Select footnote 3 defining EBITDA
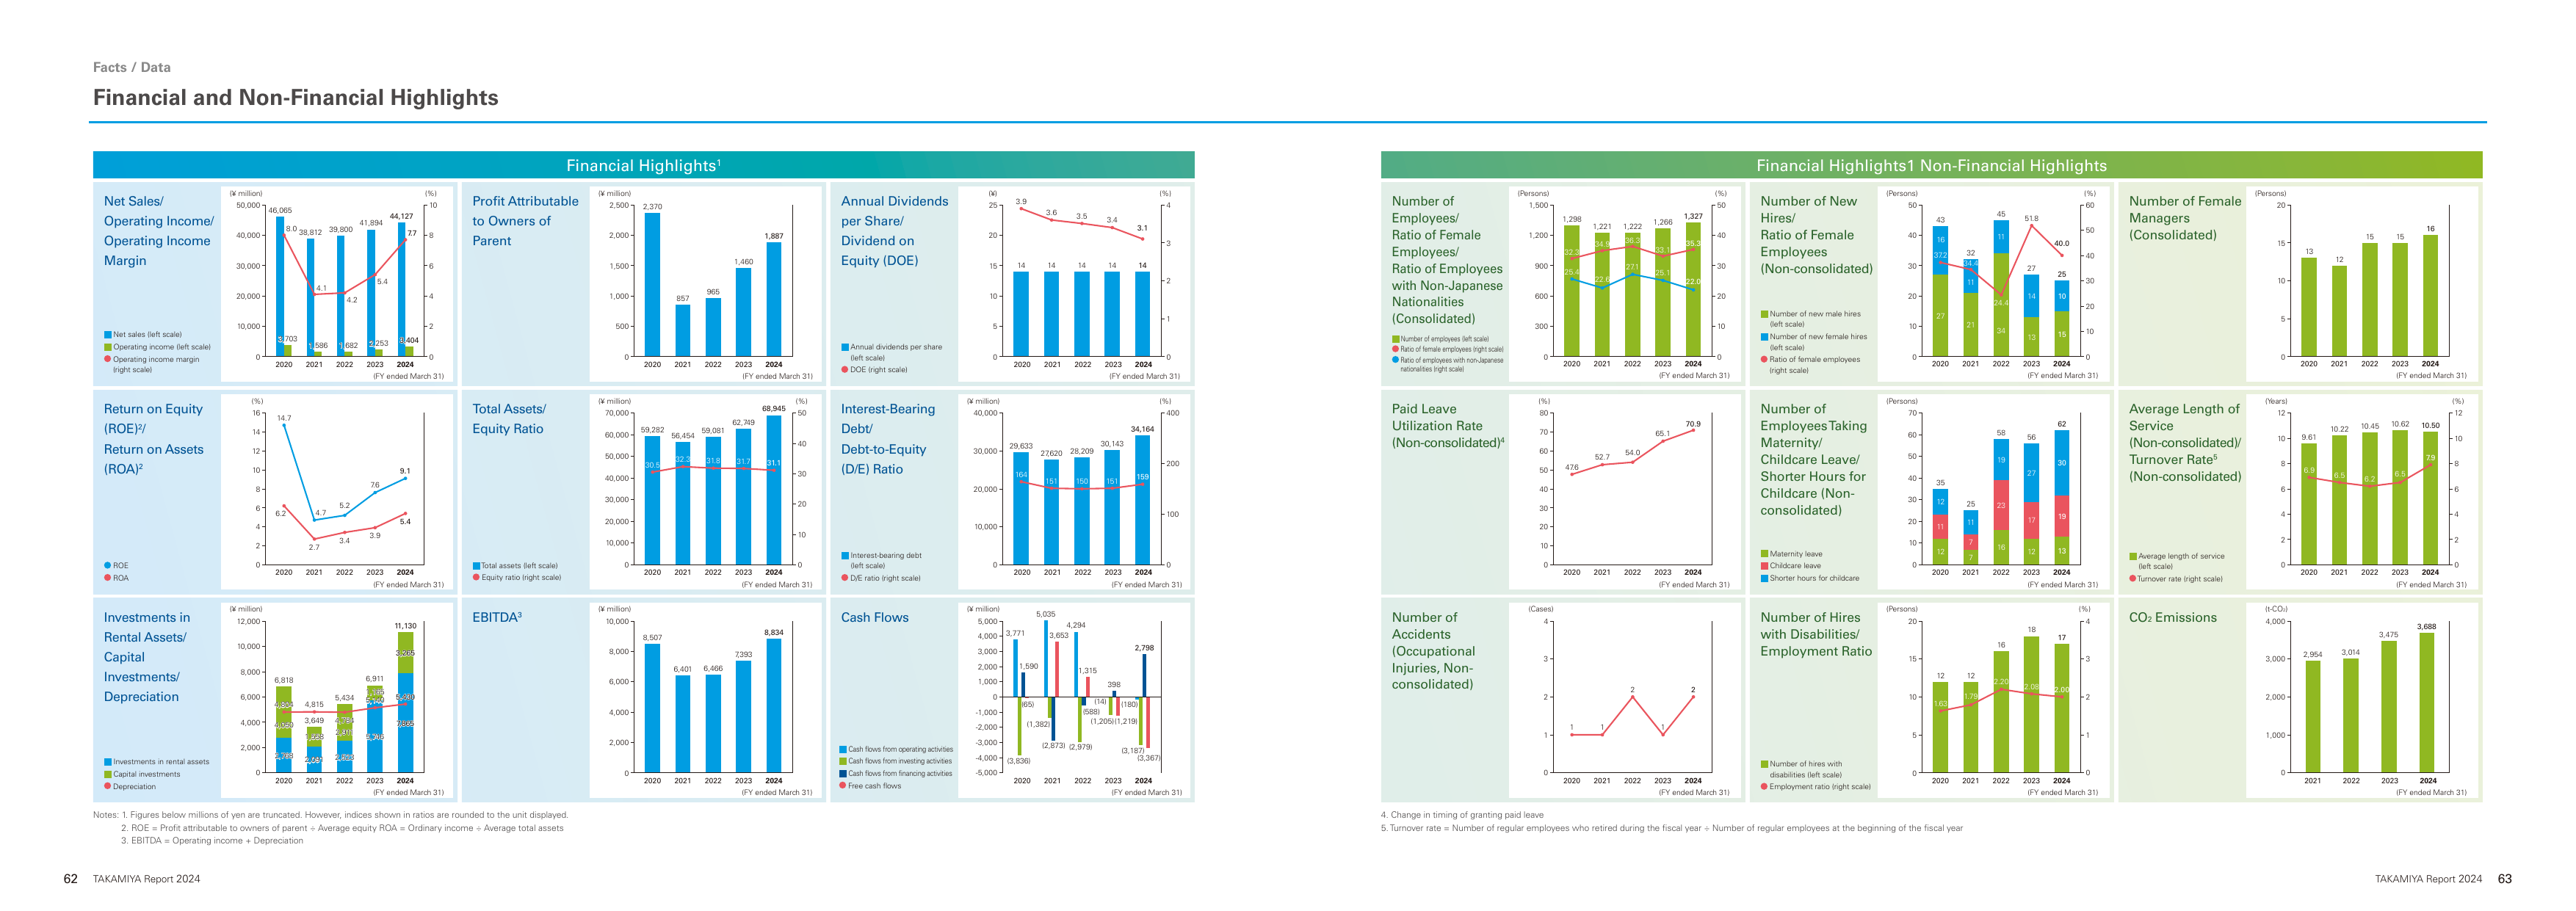 pos(212,841)
